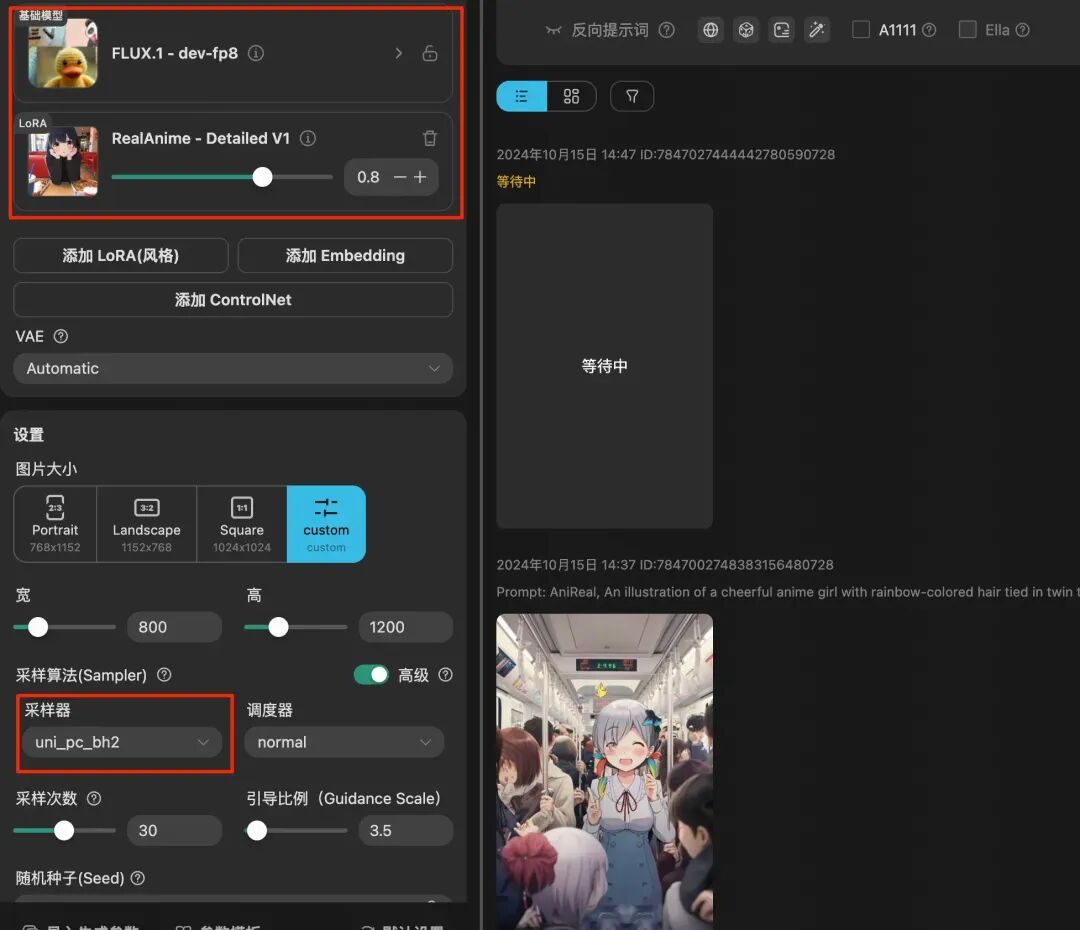Click the 添加 LoRA(风格) button
1080x930 pixels.
point(121,256)
